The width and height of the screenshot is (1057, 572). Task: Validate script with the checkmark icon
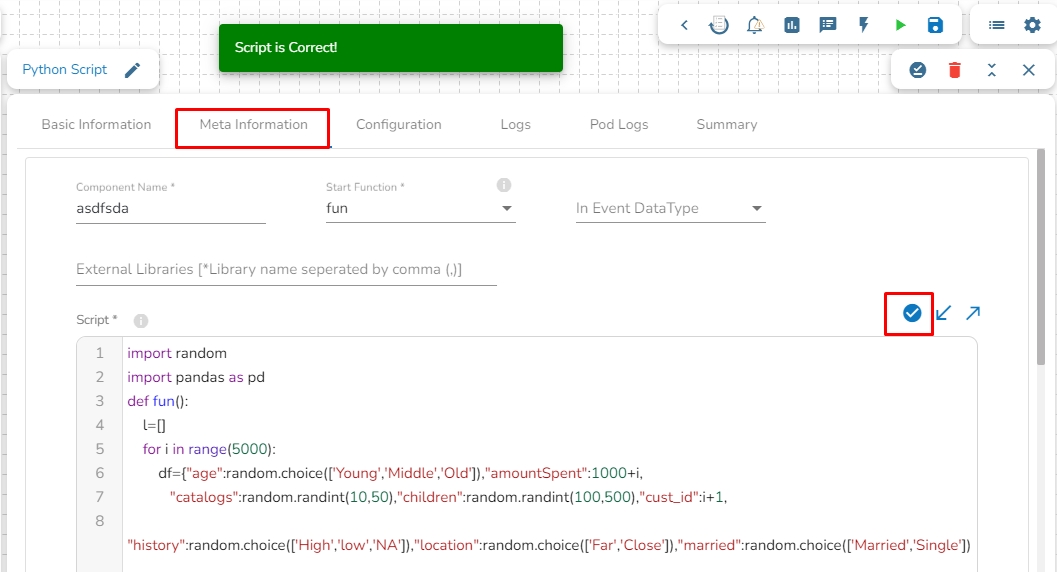tap(911, 313)
